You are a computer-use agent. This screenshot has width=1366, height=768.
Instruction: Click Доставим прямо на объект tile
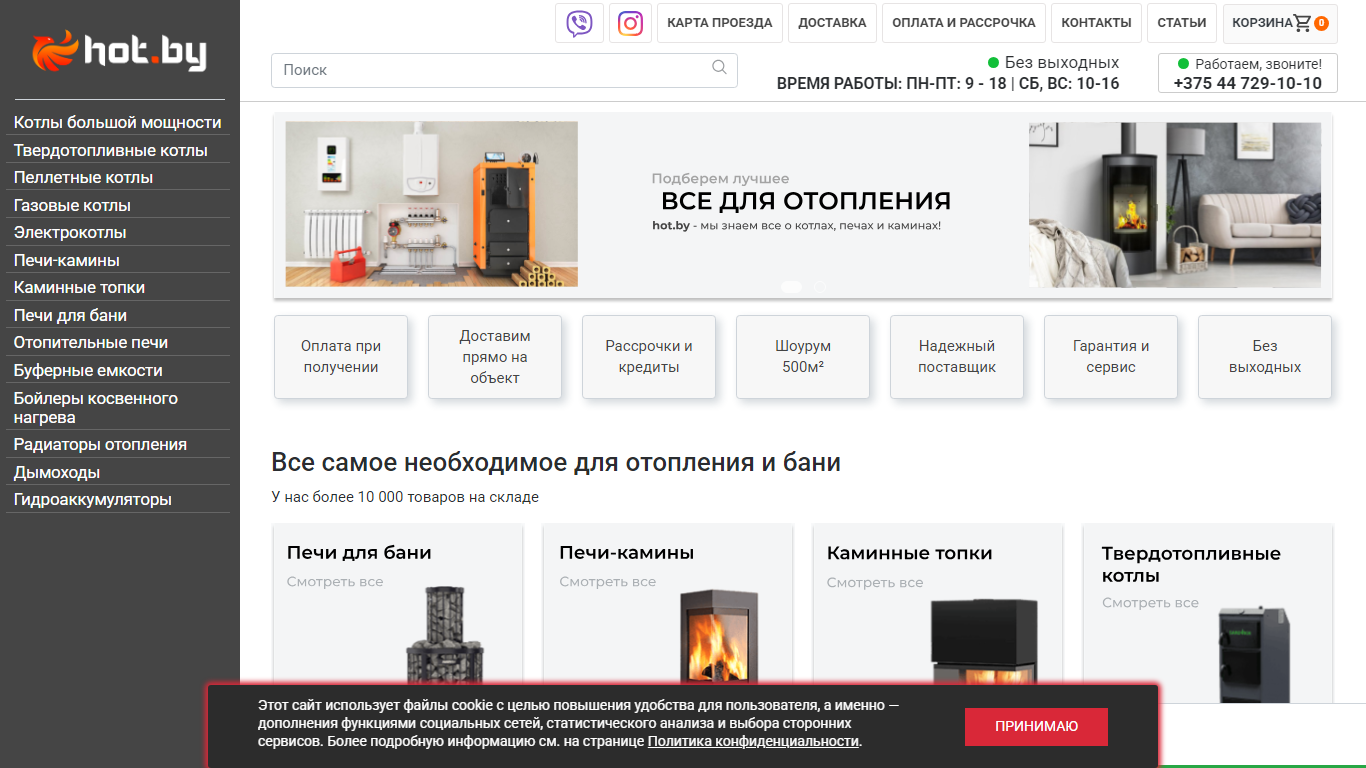tap(495, 357)
